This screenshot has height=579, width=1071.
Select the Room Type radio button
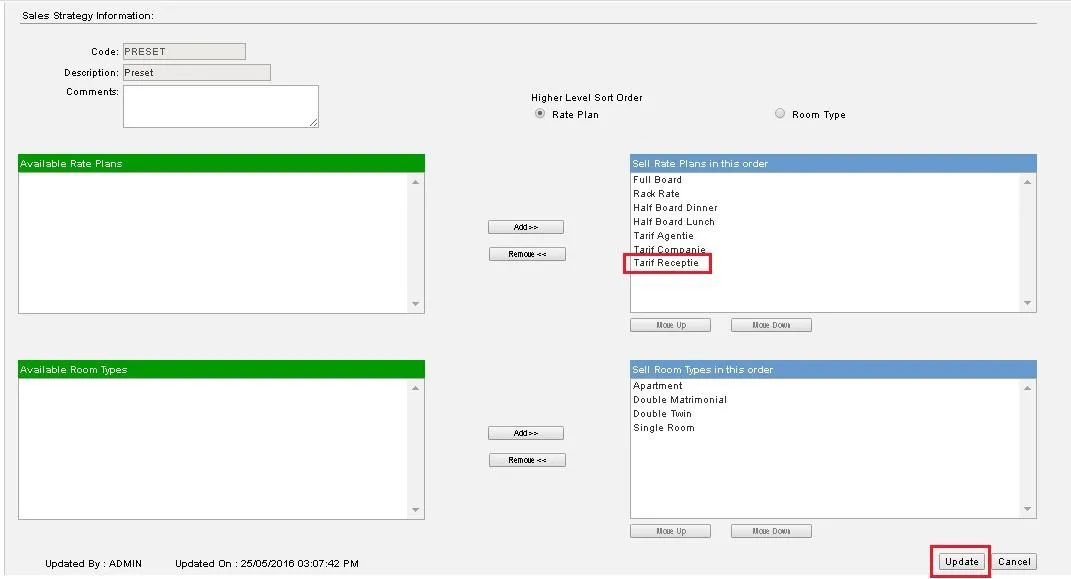click(x=780, y=114)
